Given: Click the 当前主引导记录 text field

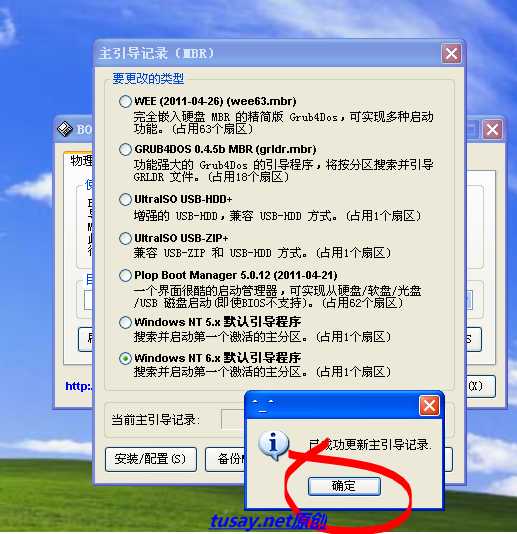Looking at the screenshot, I should click(x=233, y=419).
